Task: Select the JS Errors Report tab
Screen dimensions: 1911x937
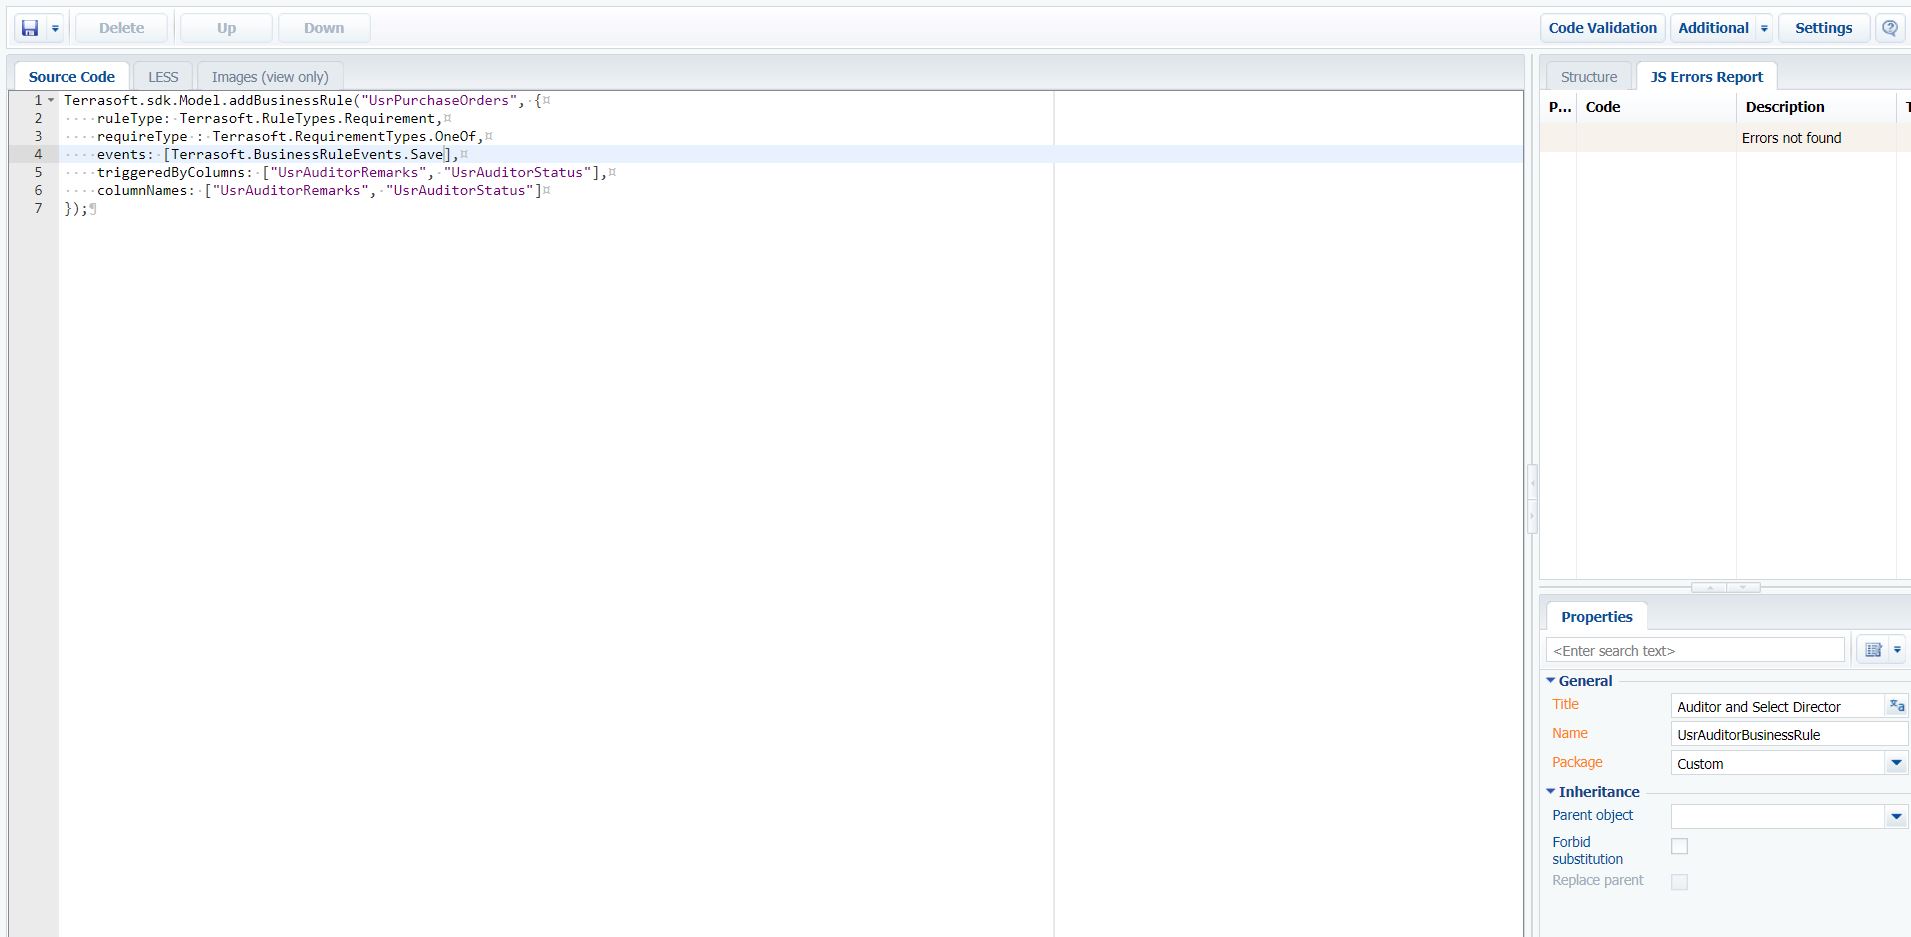Action: point(1706,77)
